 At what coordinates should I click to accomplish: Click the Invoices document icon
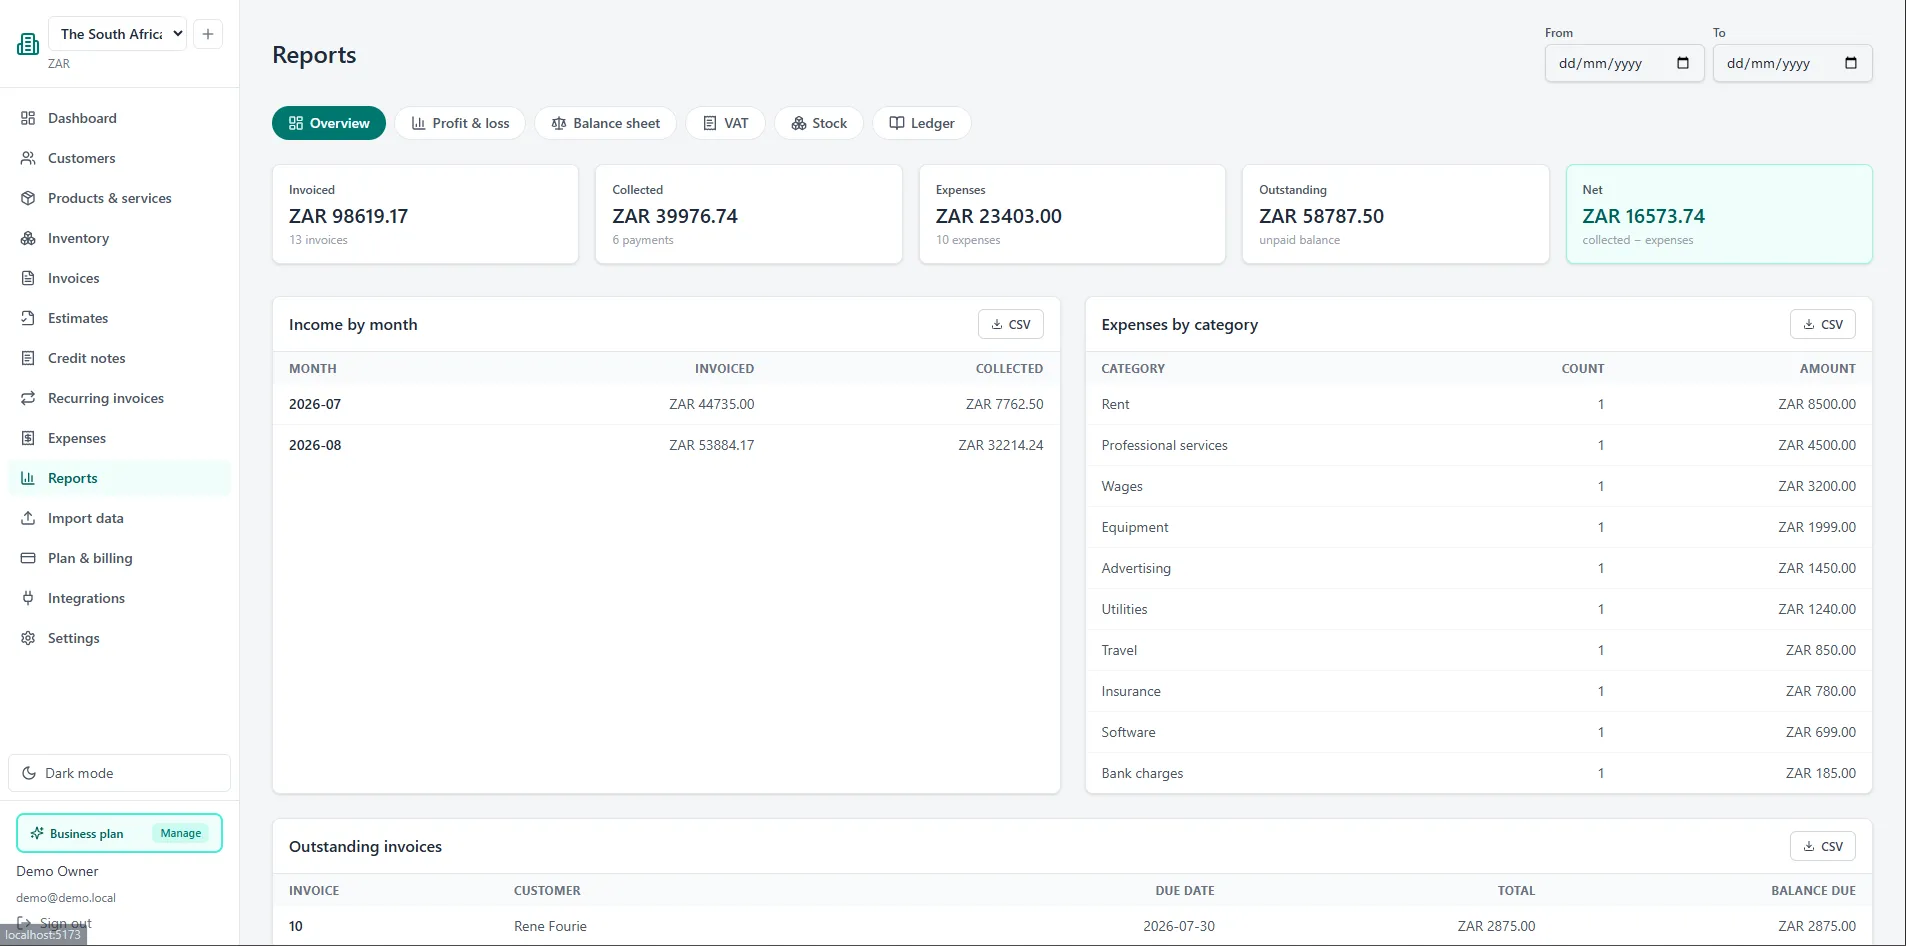click(28, 278)
